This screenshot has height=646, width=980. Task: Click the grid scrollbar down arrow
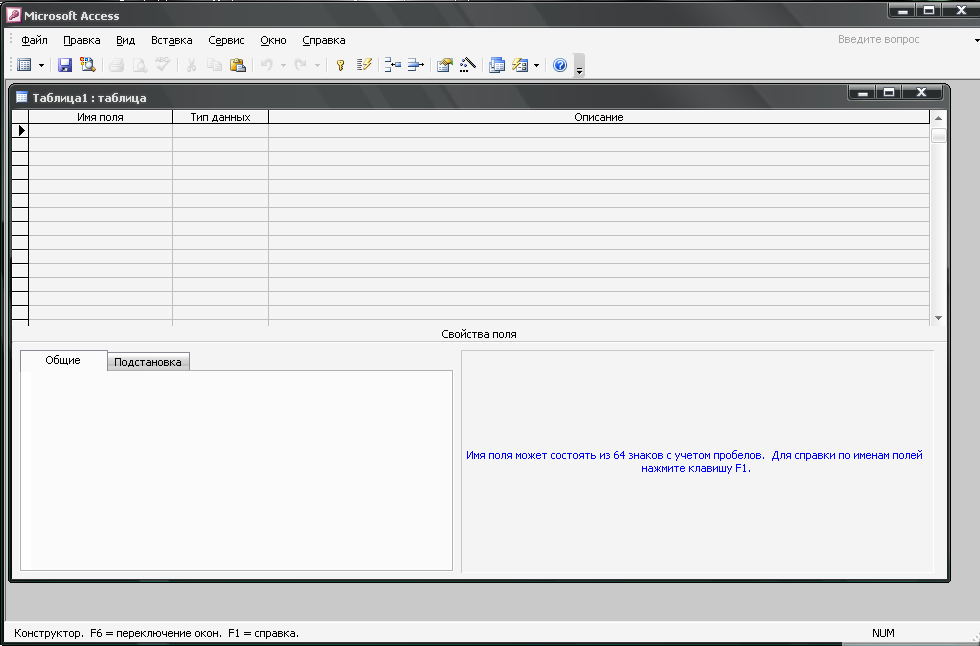(x=938, y=318)
